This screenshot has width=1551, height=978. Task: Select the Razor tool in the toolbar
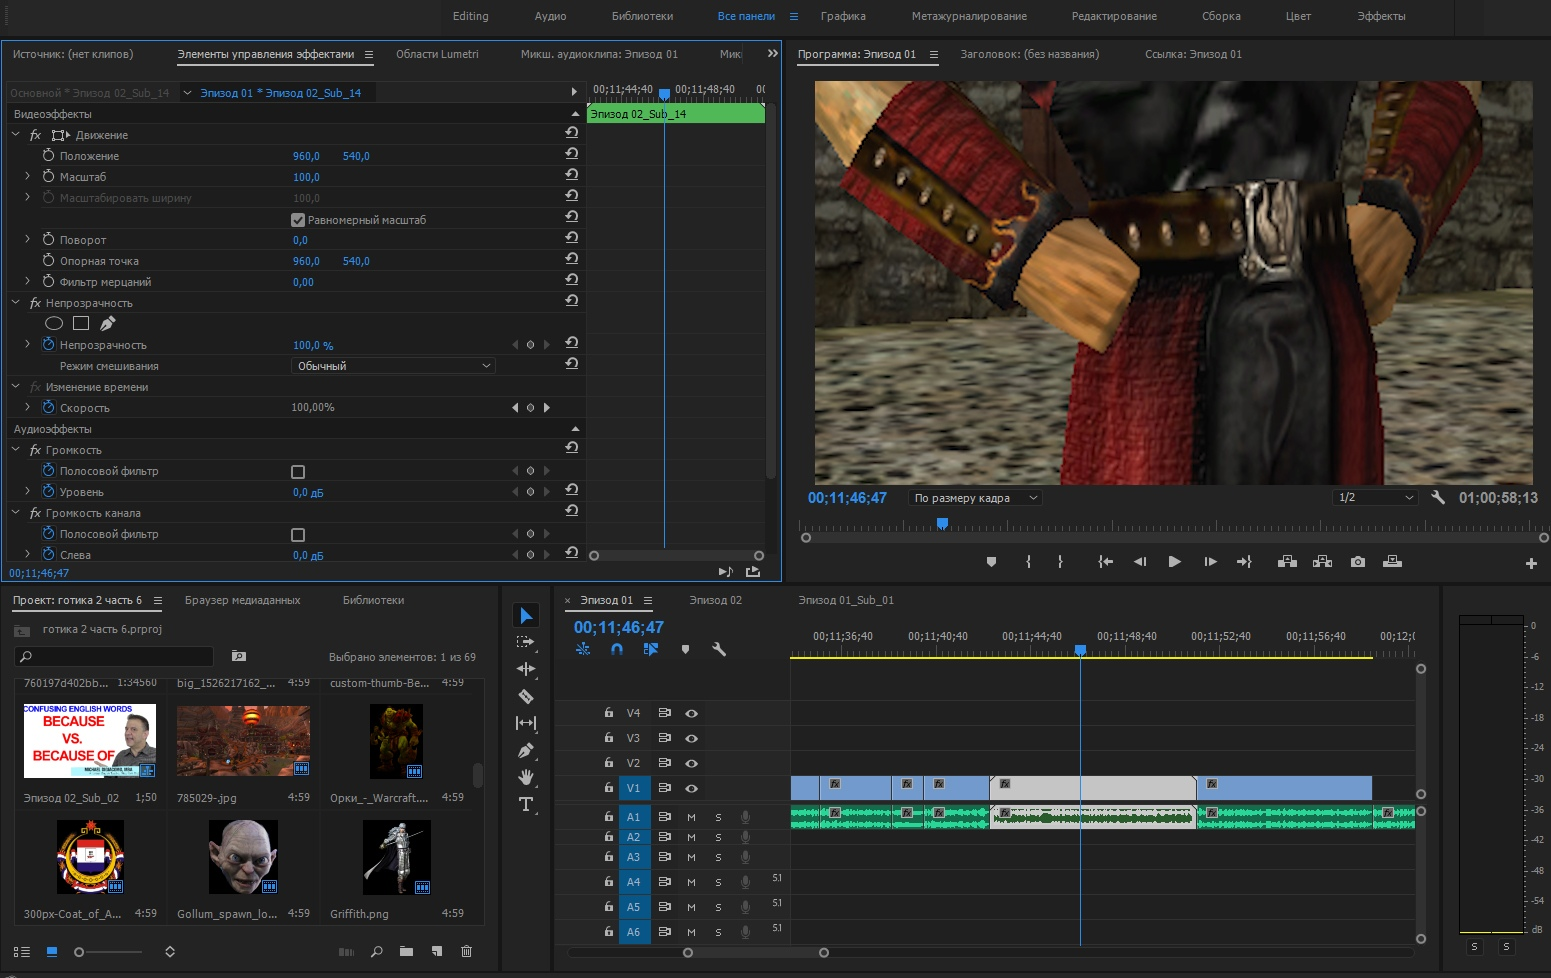526,696
